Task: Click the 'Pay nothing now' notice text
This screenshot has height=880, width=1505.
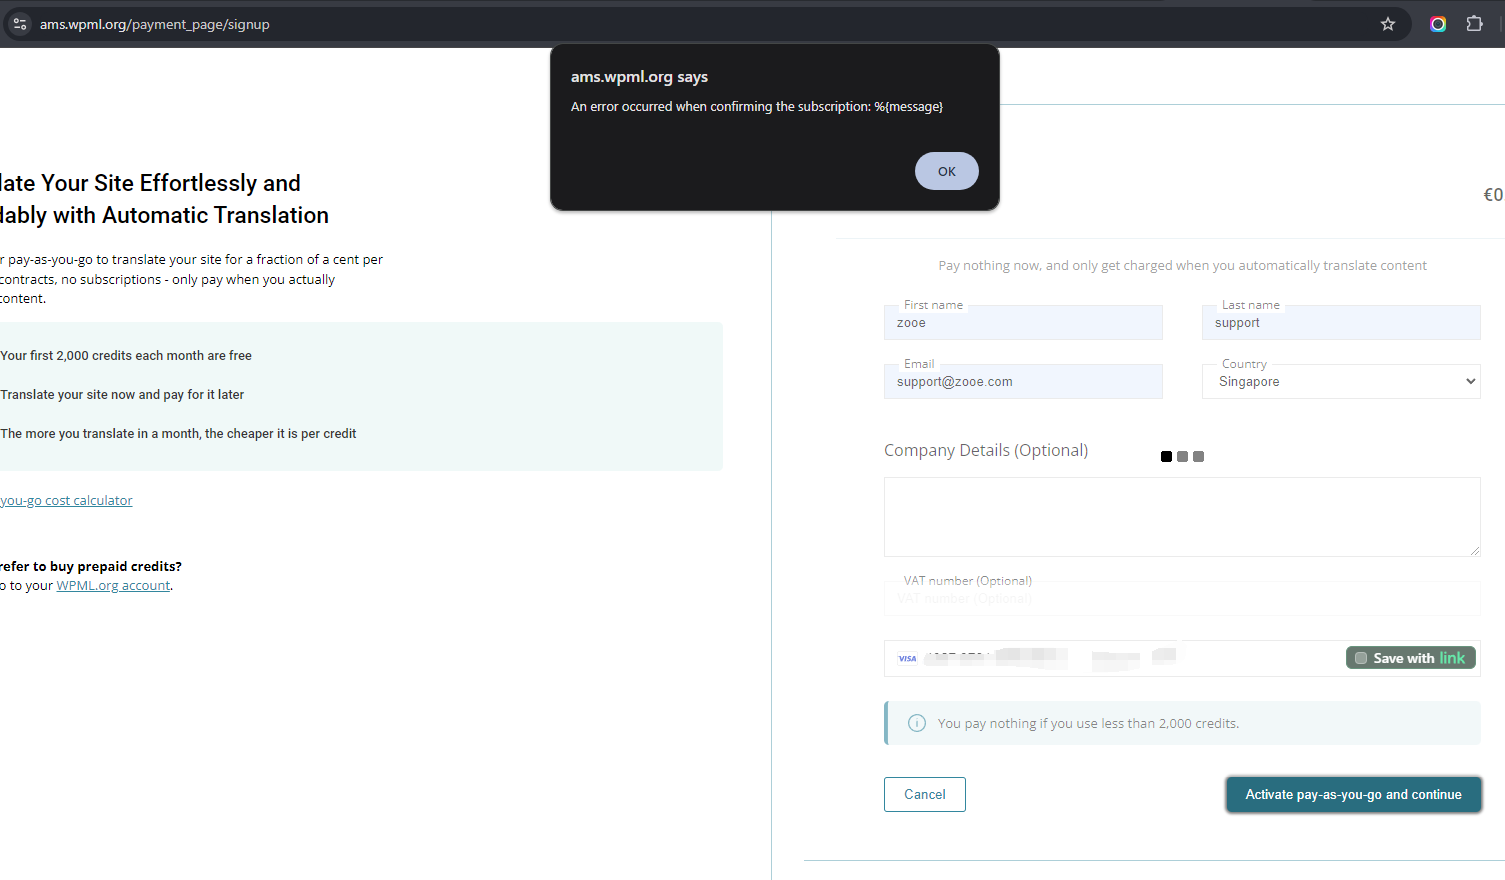Action: click(x=1182, y=265)
